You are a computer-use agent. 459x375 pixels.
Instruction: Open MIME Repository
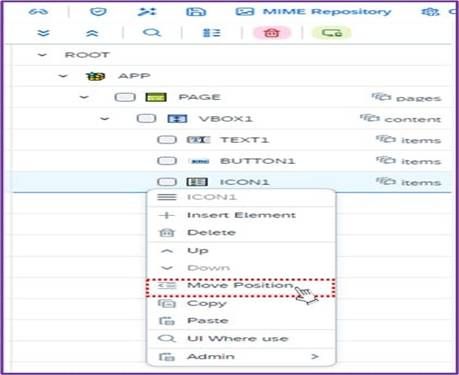(x=313, y=12)
